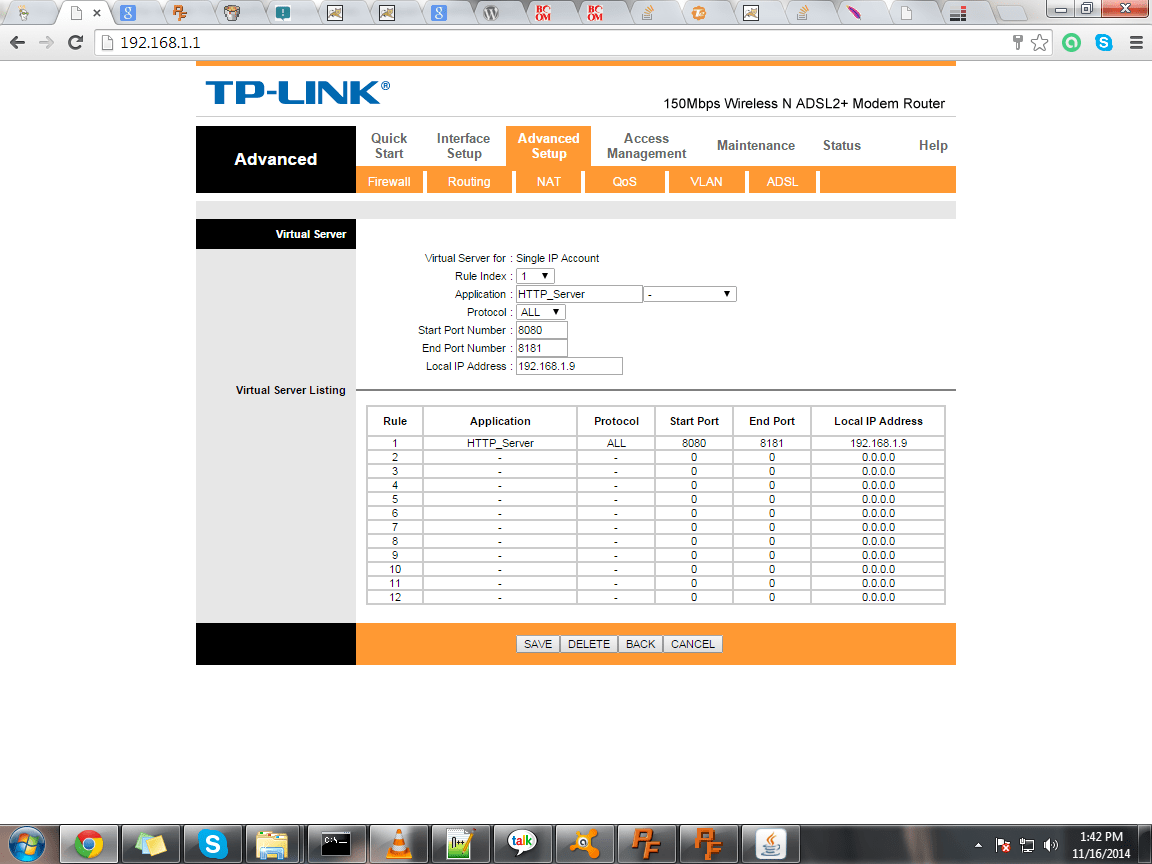Go back using the browser back arrow
Viewport: 1152px width, 864px height.
(18, 43)
